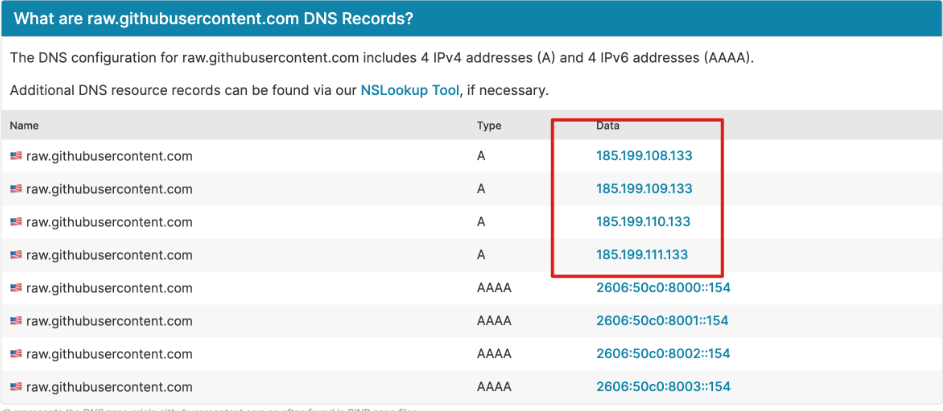943x411 pixels.
Task: Click the 2606:50c0:8001::154 AAAA link
Action: coord(662,321)
